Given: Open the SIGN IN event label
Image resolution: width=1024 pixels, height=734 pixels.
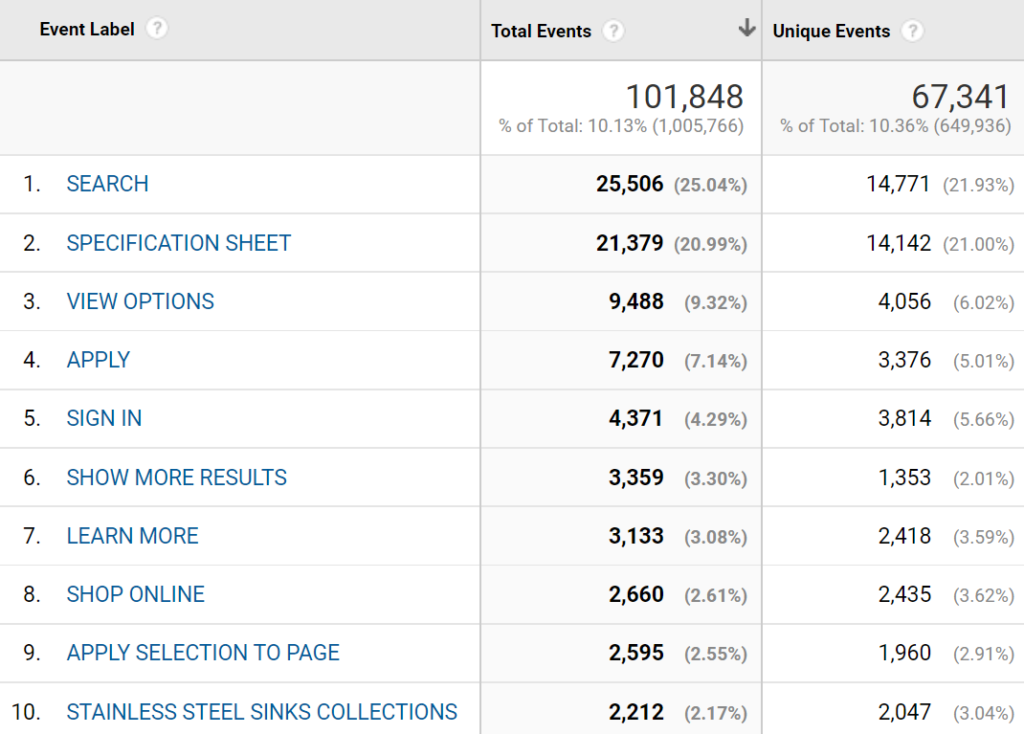Looking at the screenshot, I should click(104, 419).
